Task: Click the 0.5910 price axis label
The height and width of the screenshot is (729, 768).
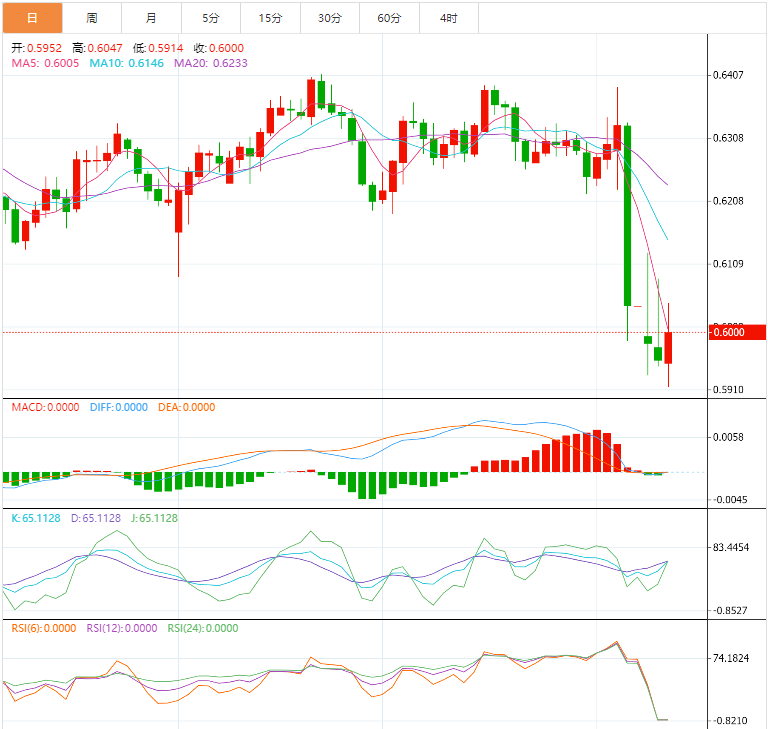Action: coord(728,389)
